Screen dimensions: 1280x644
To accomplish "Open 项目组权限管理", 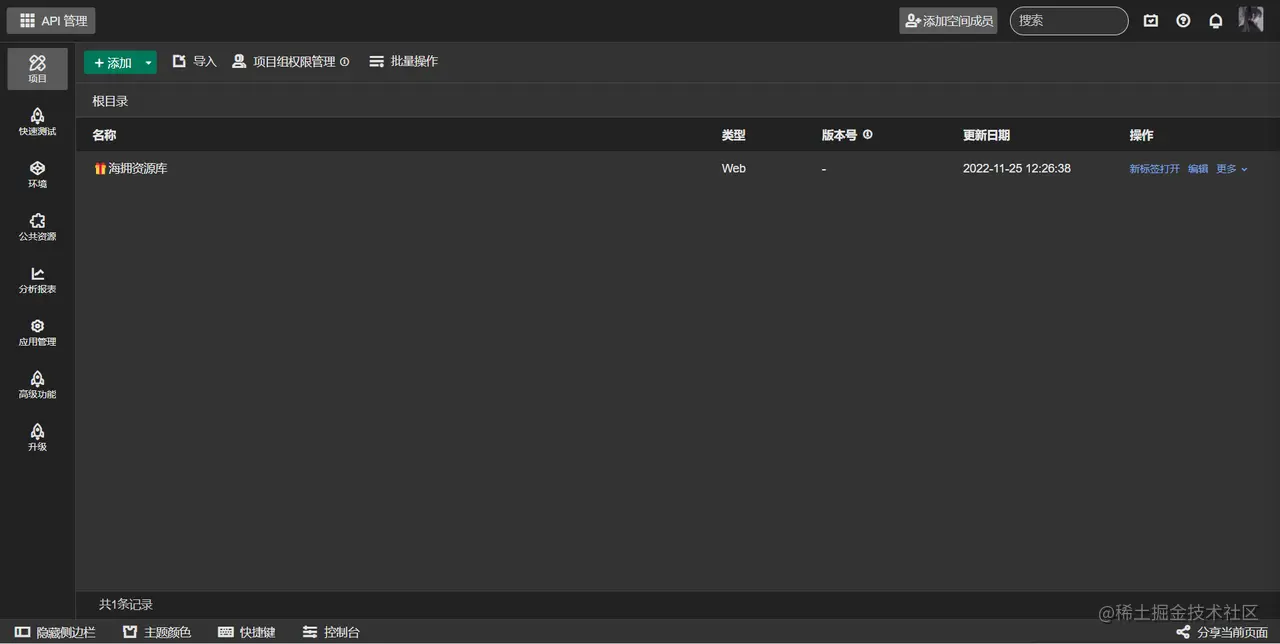I will (283, 61).
